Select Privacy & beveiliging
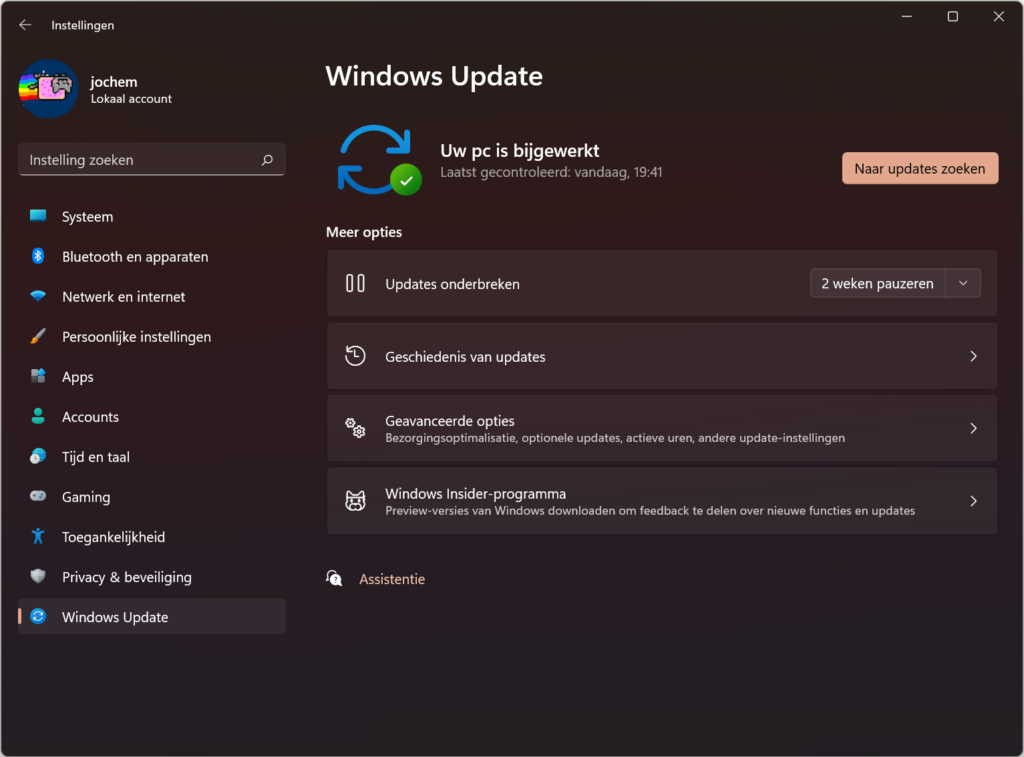 [152, 576]
